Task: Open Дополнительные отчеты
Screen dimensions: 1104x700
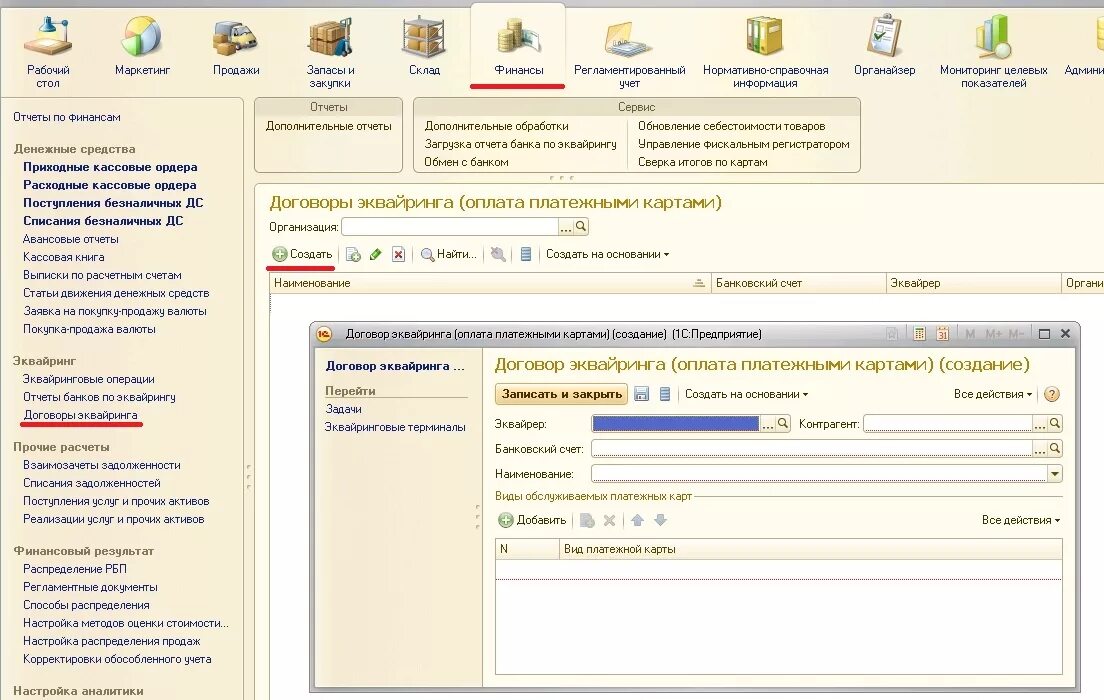Action: pos(329,127)
